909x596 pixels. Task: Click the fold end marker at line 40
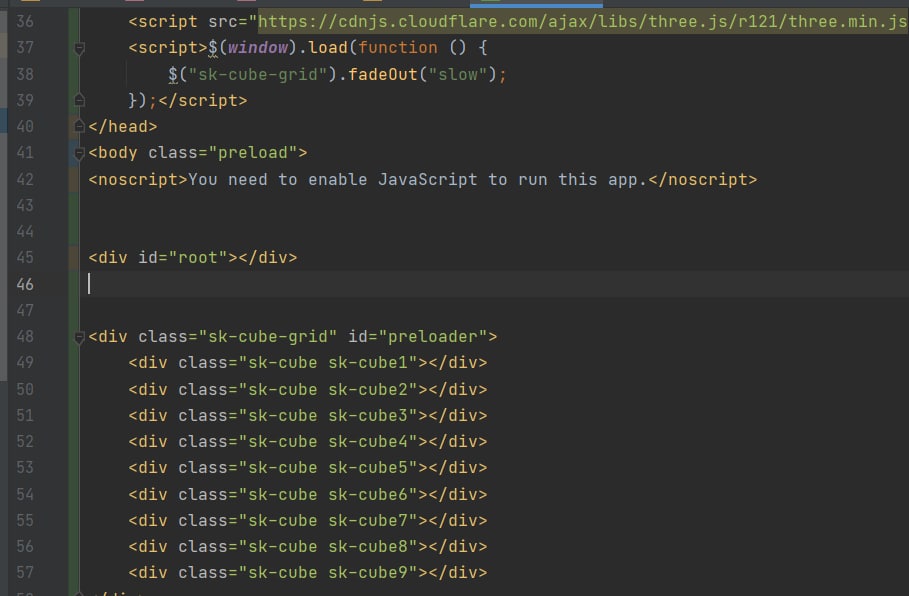(x=79, y=126)
